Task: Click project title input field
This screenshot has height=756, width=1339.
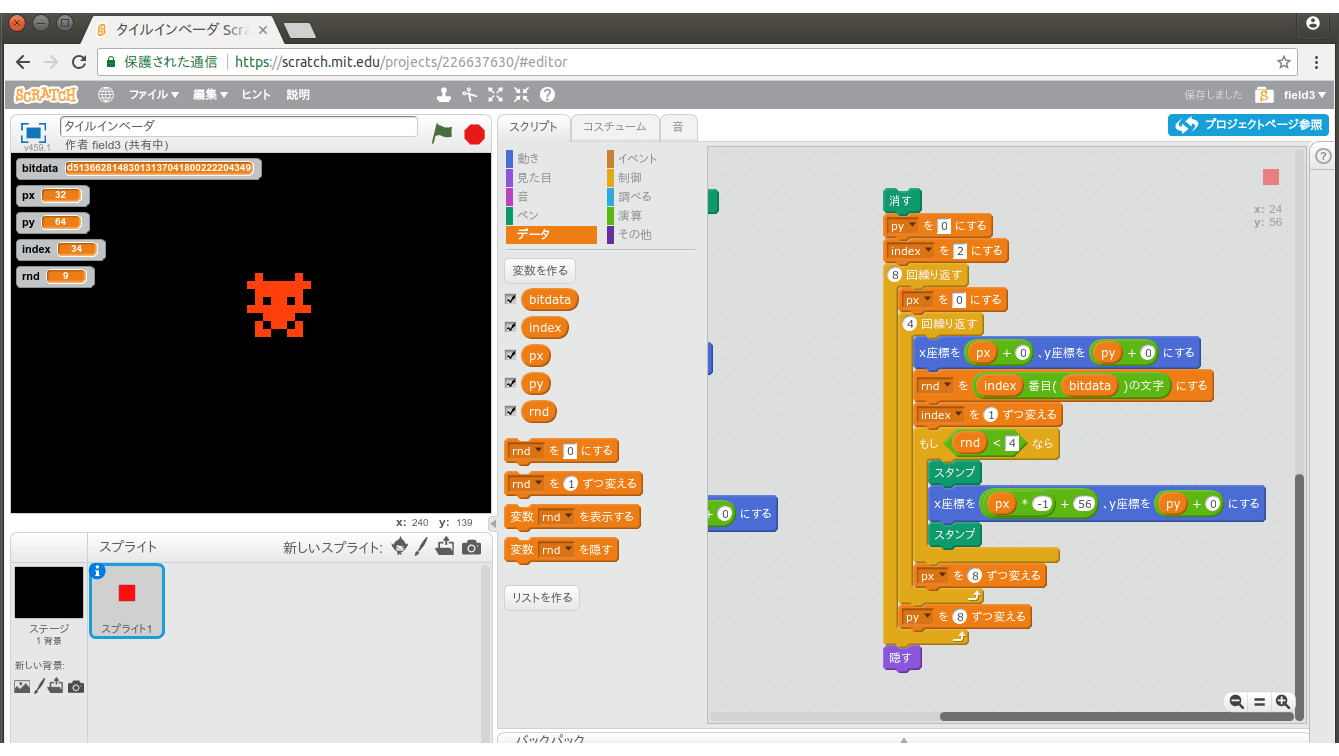Action: [x=239, y=126]
